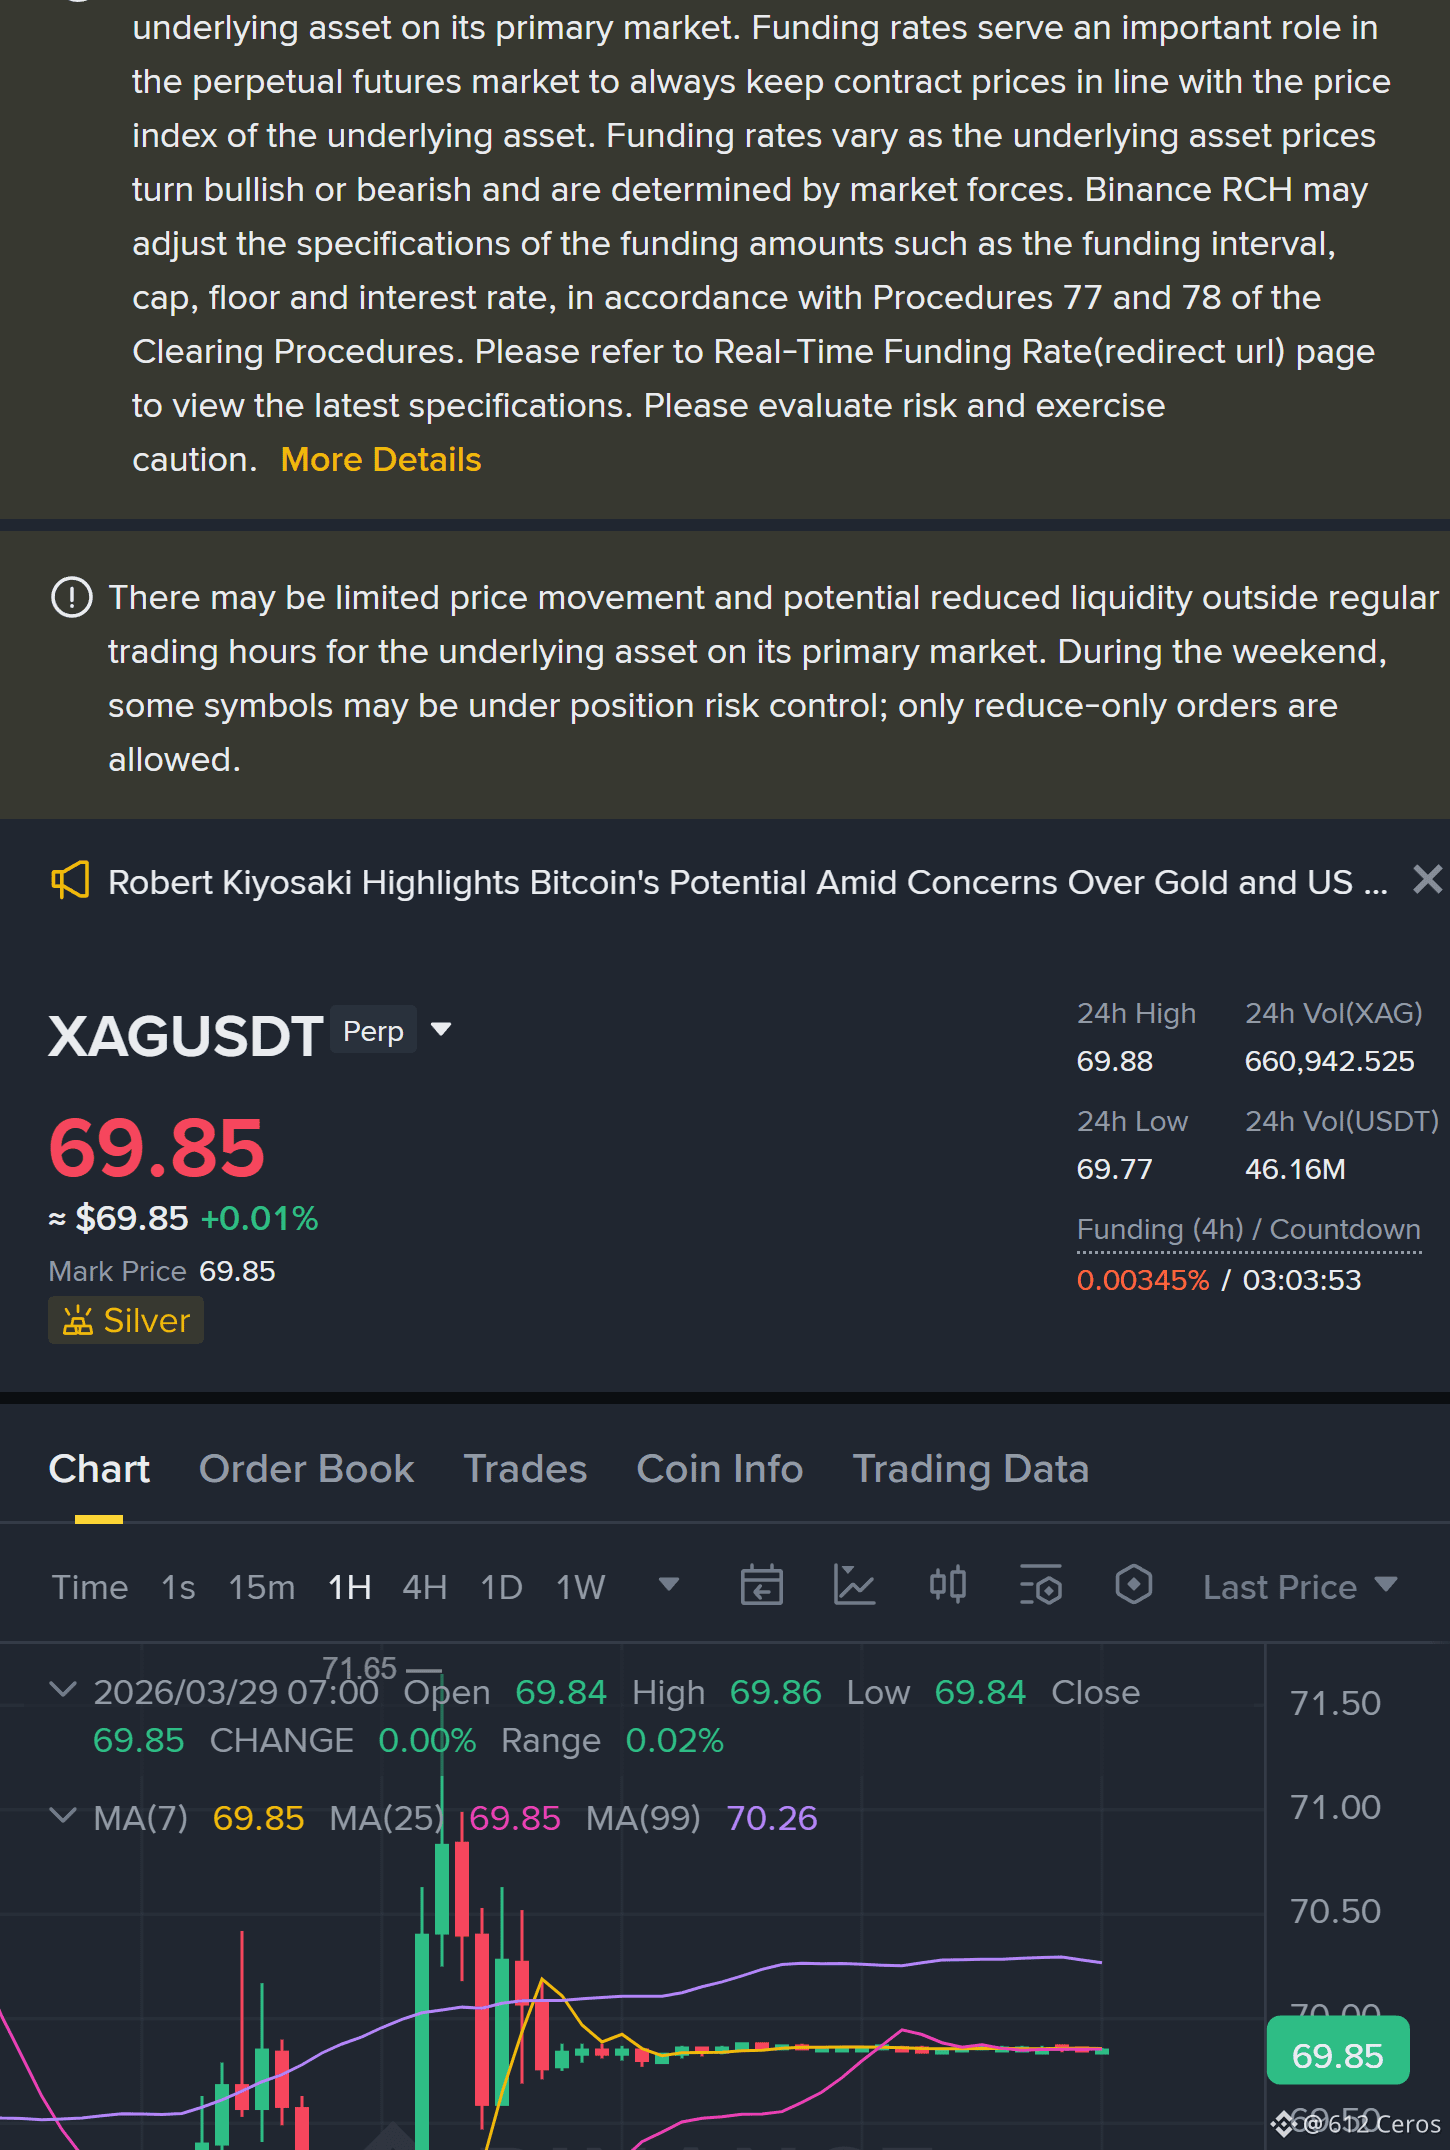
Task: Select the 1s time interval
Action: coord(178,1587)
